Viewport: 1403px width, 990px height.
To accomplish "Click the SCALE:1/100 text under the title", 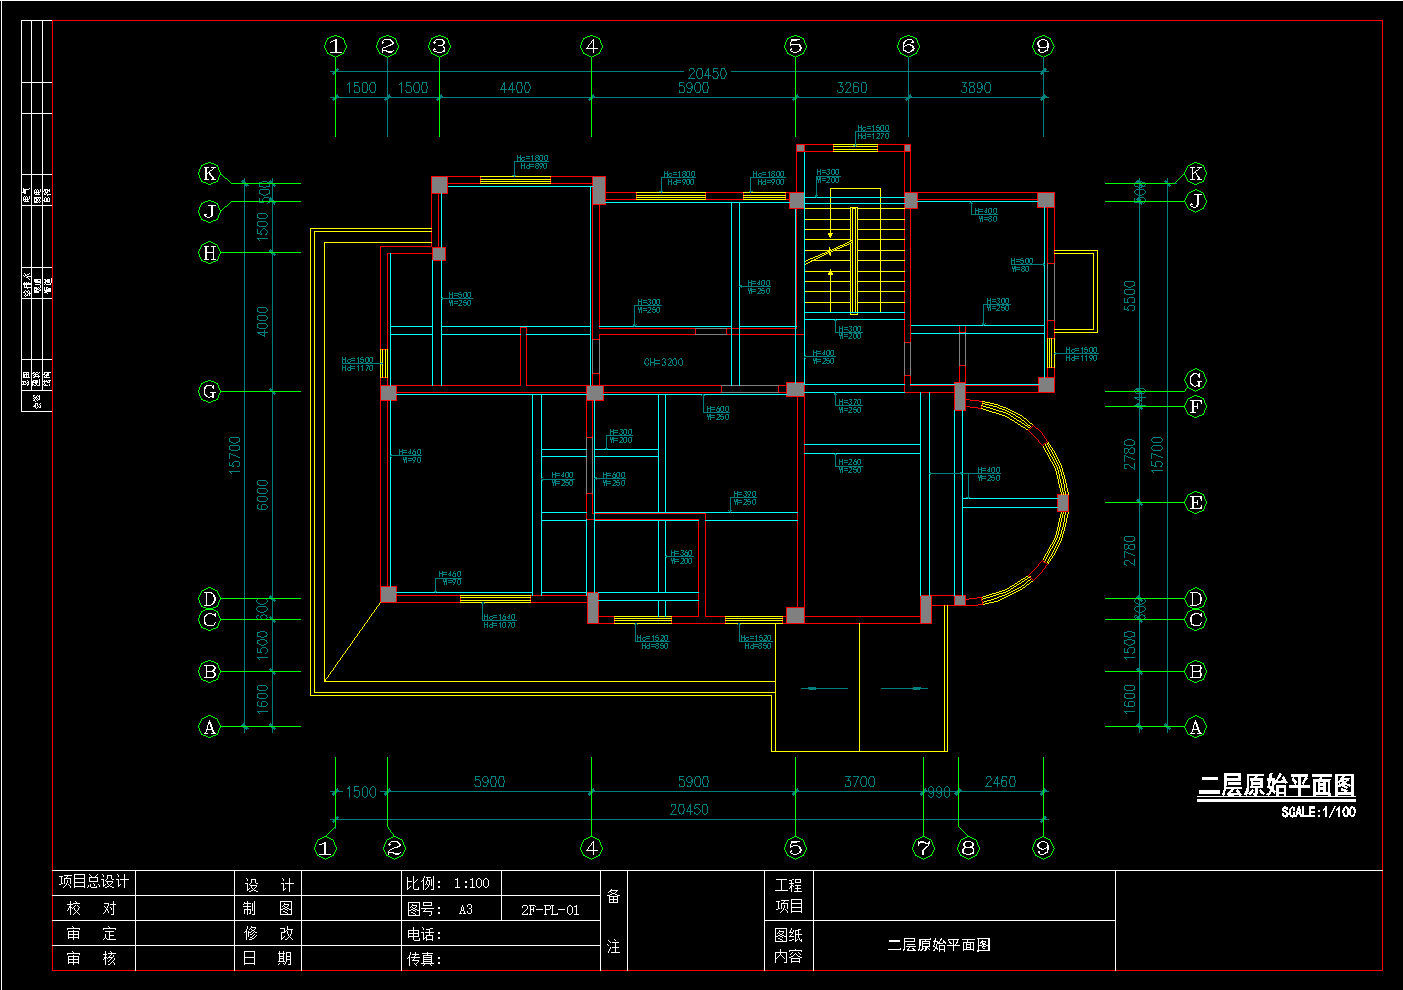I will (1318, 812).
